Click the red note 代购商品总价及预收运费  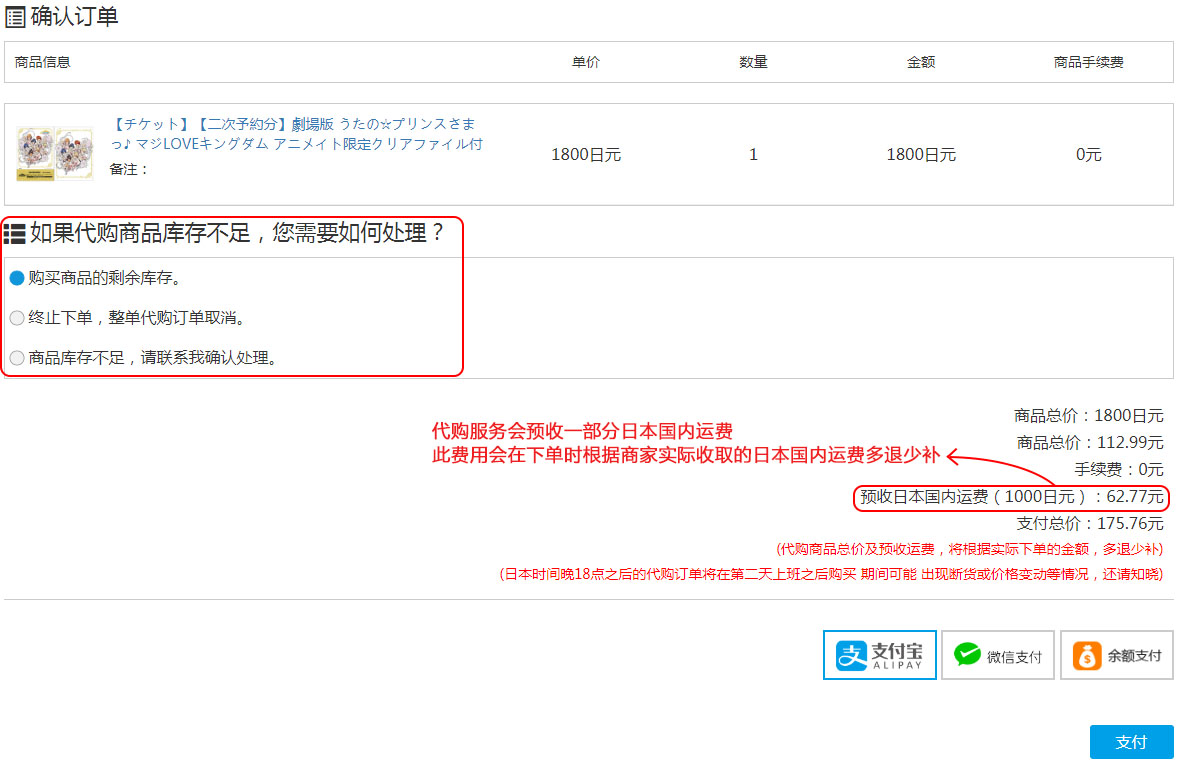pos(969,549)
